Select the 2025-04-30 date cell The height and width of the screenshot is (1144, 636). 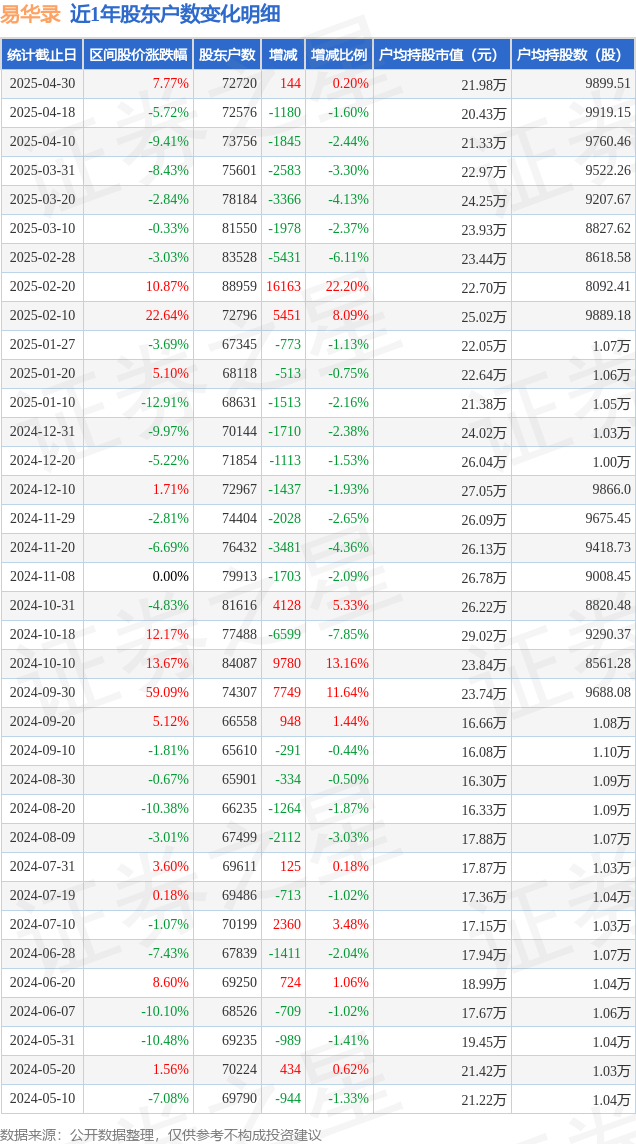point(42,83)
